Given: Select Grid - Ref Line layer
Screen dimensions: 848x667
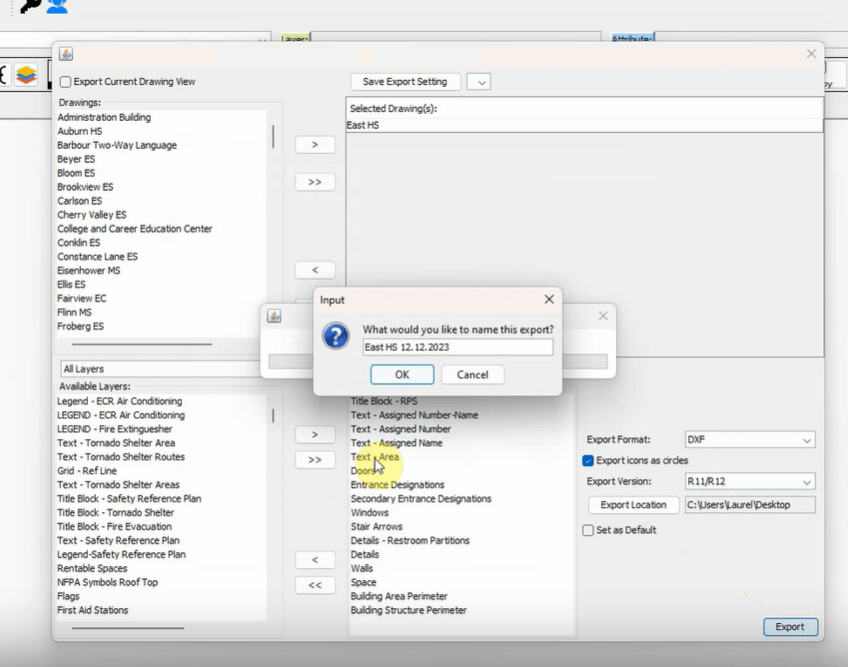Looking at the screenshot, I should tap(87, 471).
